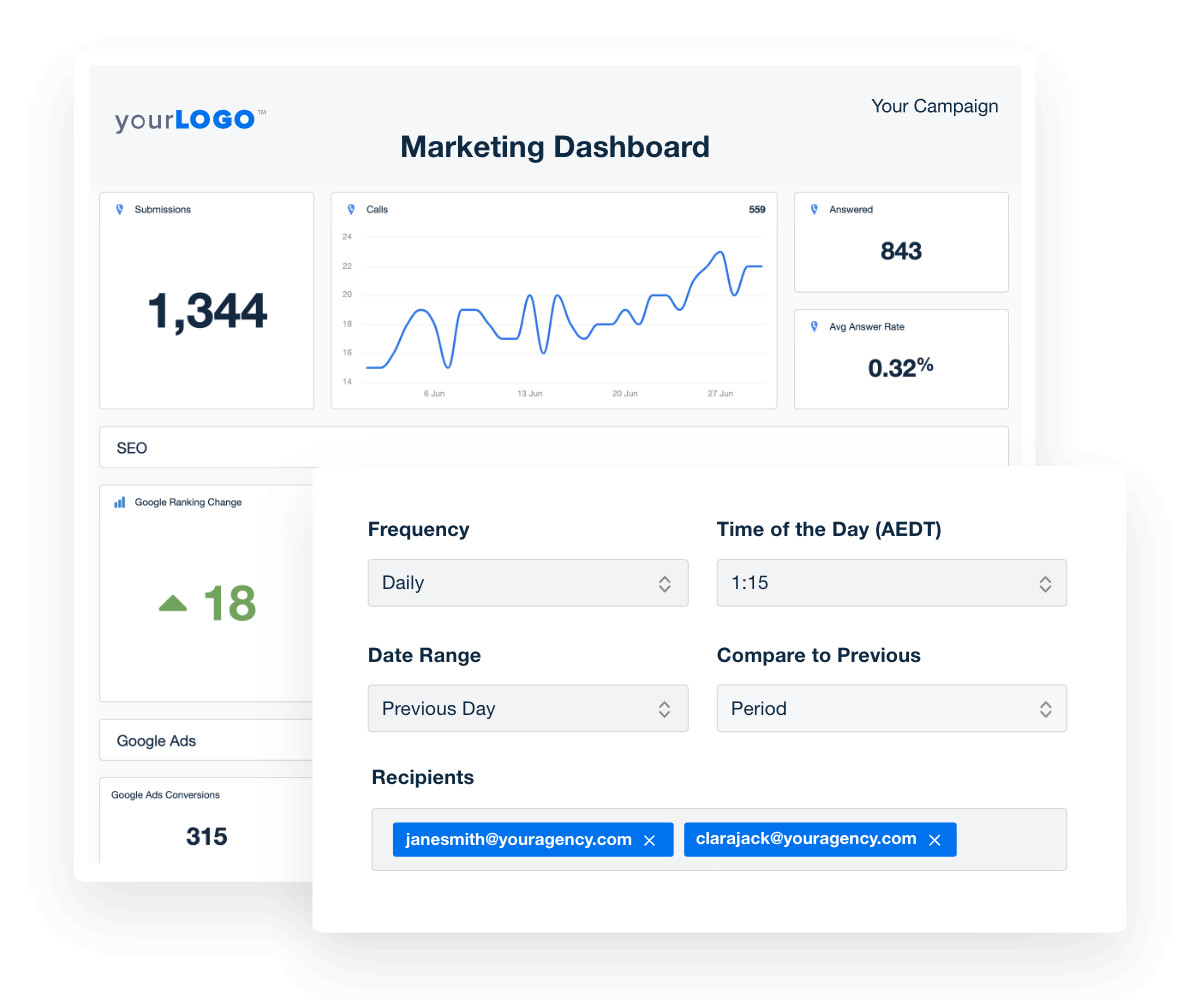The image size is (1200, 1000).
Task: Click the ranking change value 18
Action: click(230, 603)
